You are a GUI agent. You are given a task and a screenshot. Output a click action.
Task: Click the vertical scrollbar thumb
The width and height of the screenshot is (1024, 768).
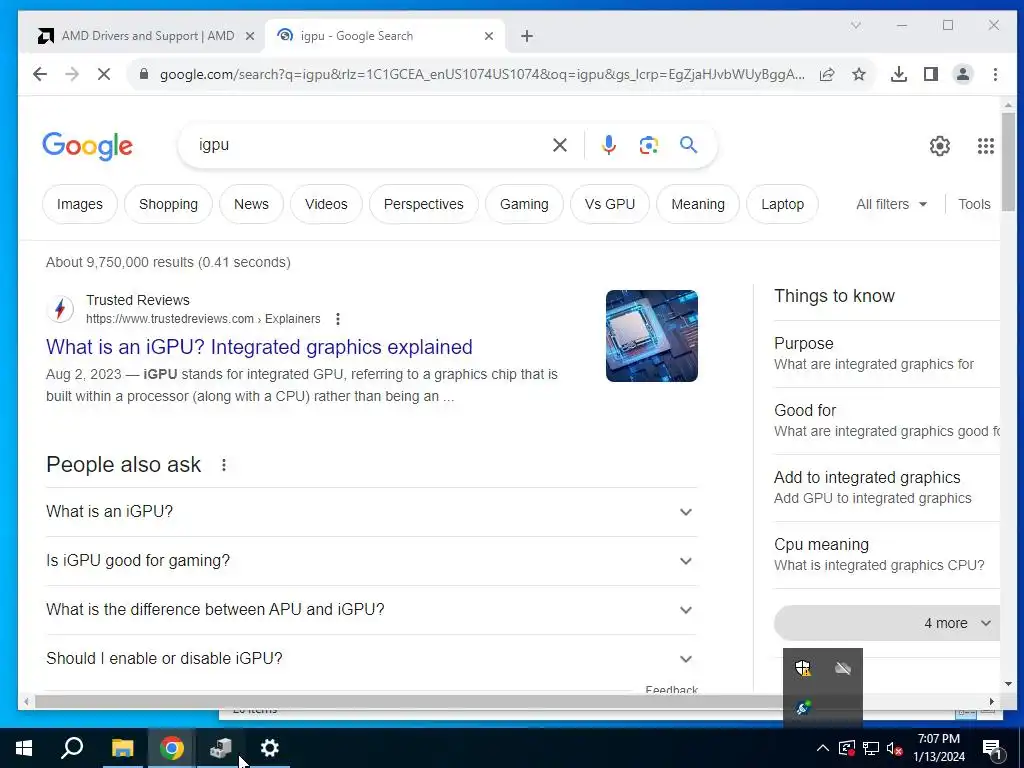tap(1008, 161)
